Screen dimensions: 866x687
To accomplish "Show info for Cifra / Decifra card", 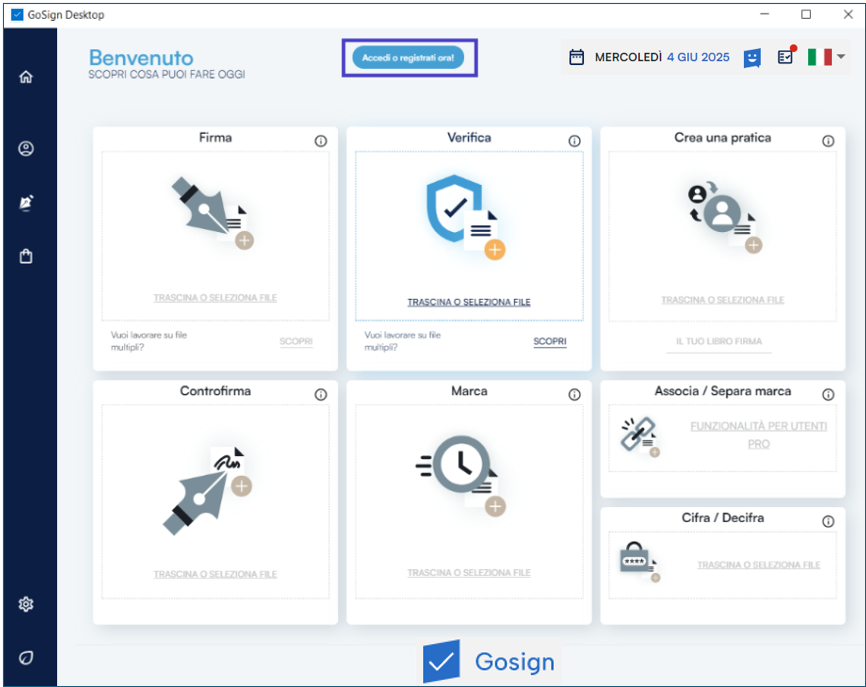I will tap(828, 522).
